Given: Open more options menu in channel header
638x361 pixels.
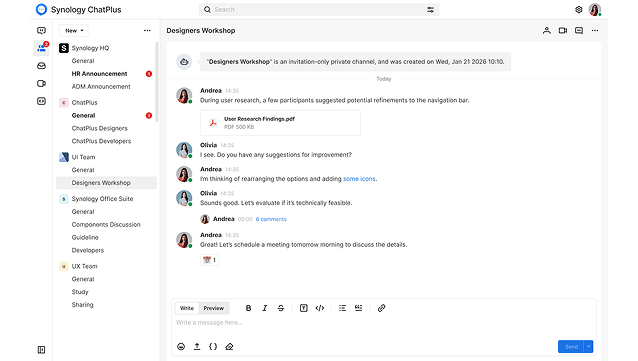Looking at the screenshot, I should coord(595,31).
